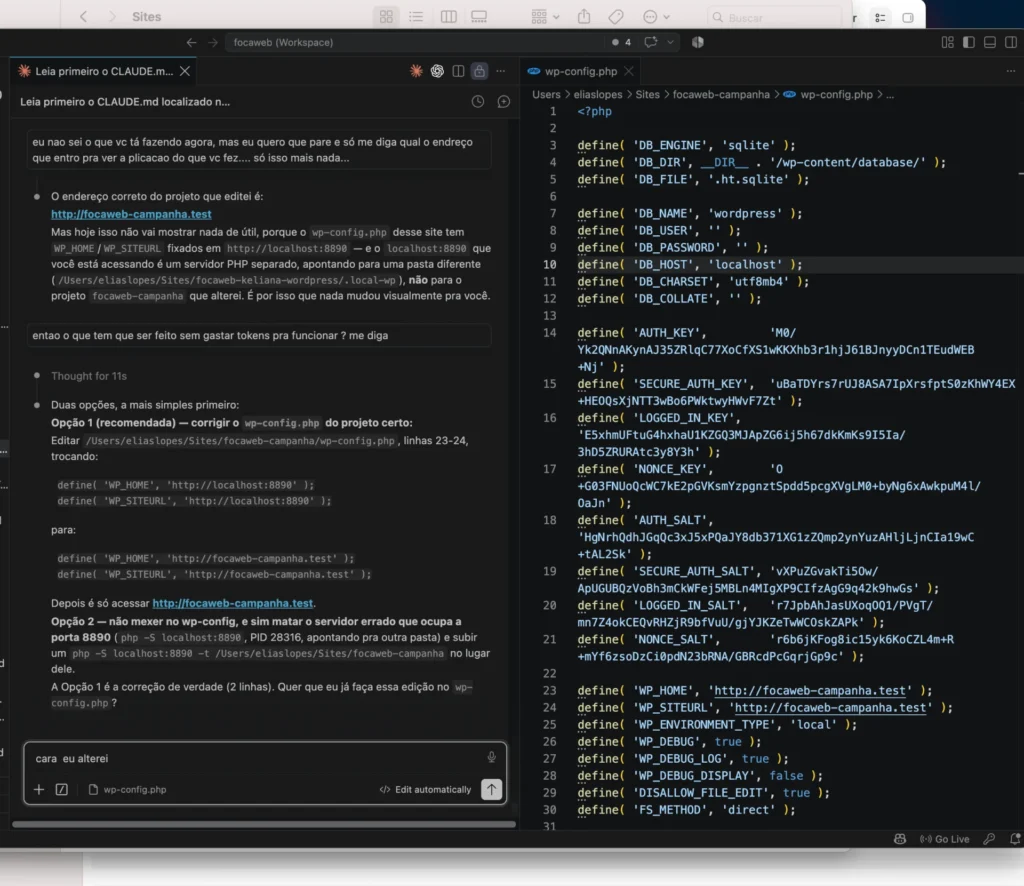Go forward using editor navigation arrow
1024x886 pixels.
(x=213, y=42)
